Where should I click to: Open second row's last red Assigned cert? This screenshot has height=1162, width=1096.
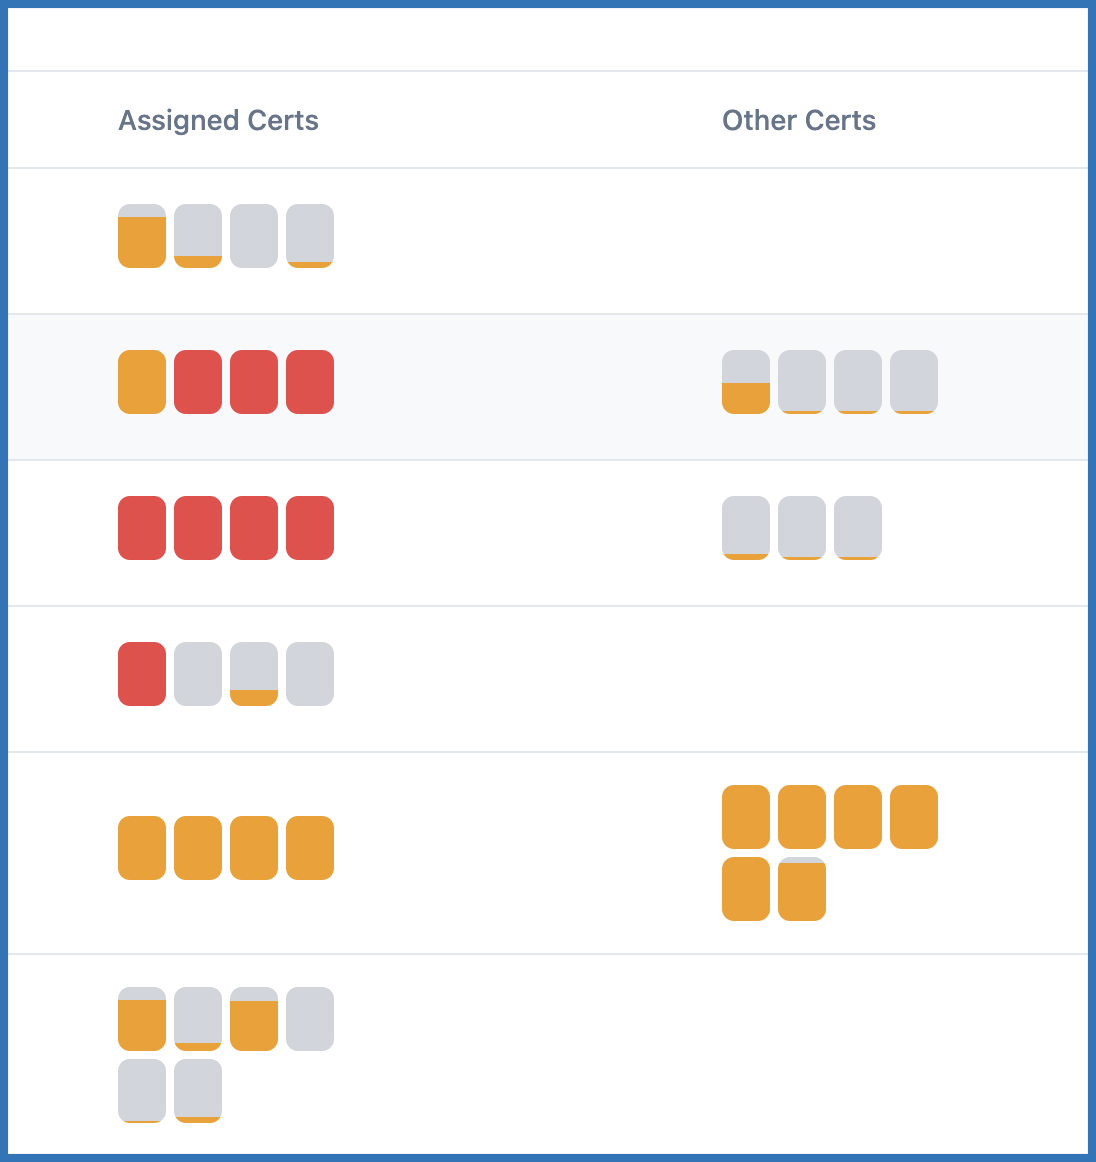point(310,382)
